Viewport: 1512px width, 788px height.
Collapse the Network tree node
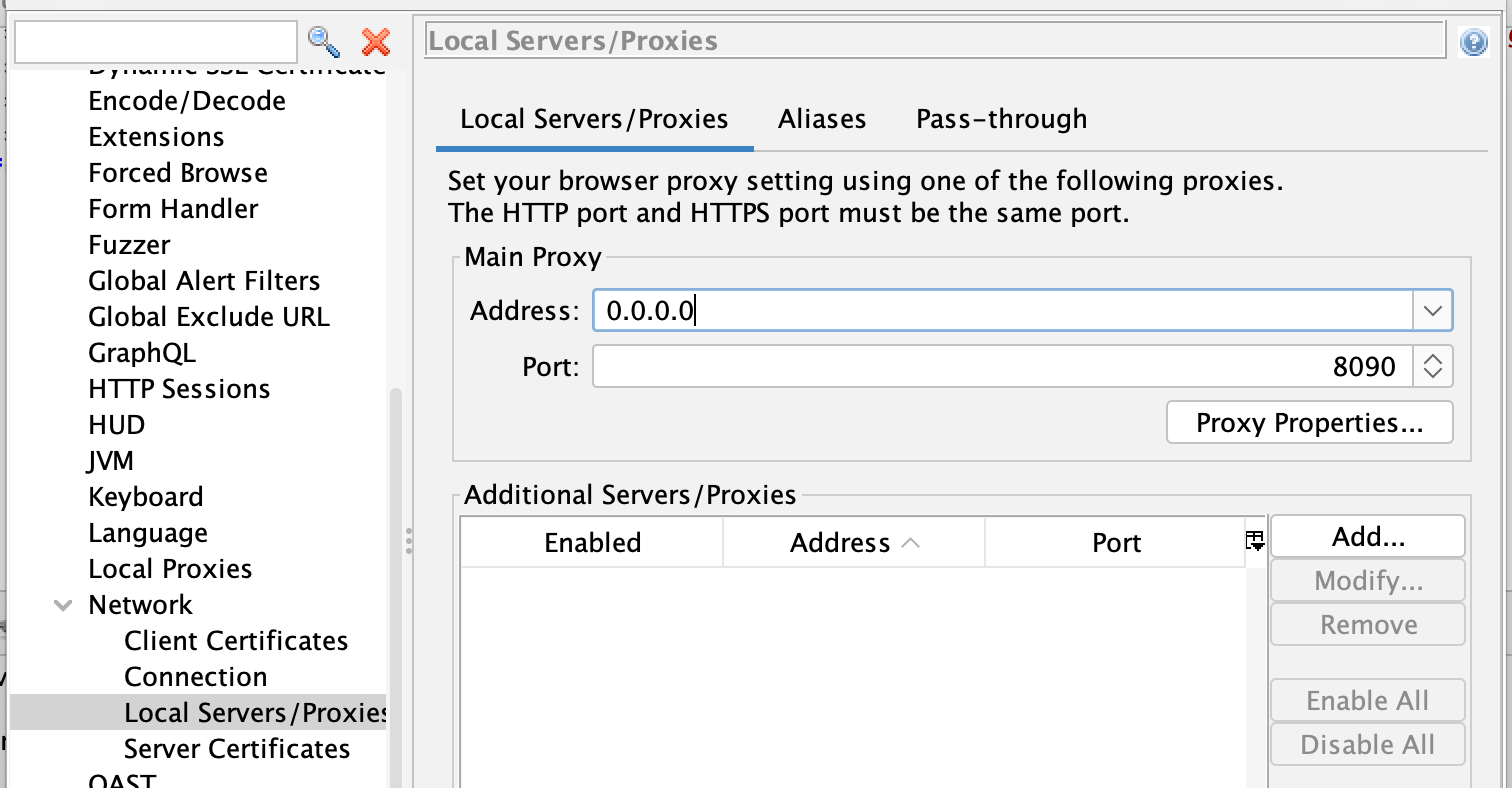tap(64, 605)
